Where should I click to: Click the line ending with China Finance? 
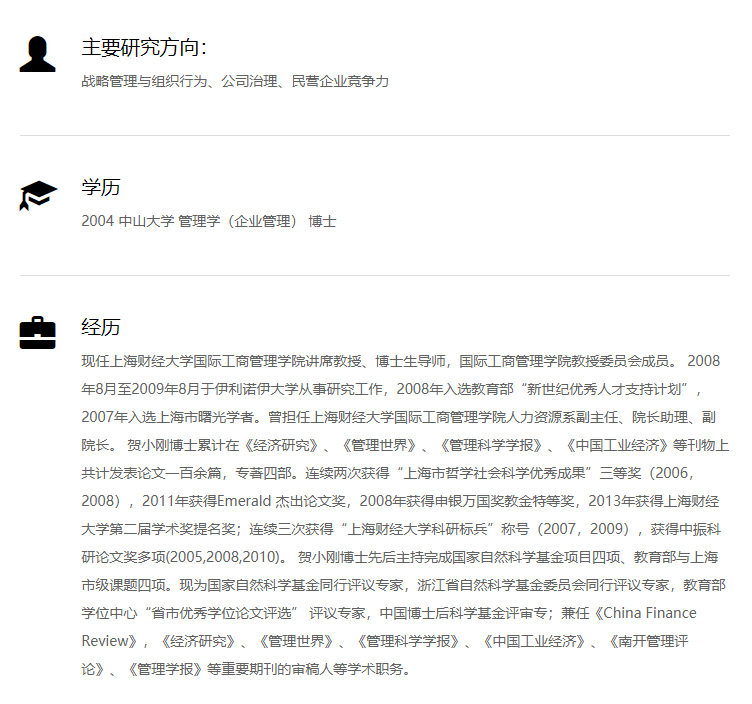point(389,613)
